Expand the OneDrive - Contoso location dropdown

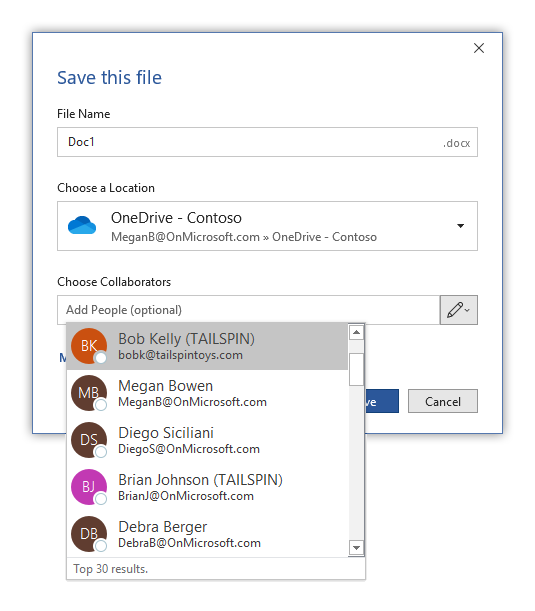[x=461, y=226]
